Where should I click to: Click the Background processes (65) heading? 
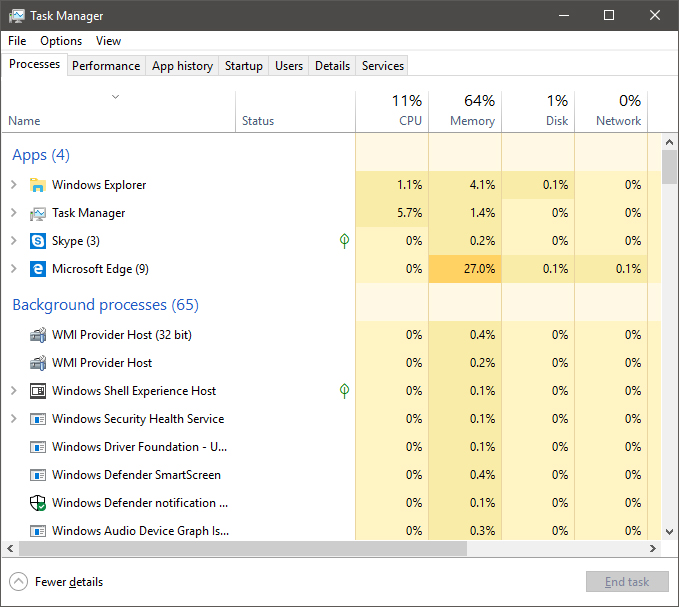tap(106, 305)
